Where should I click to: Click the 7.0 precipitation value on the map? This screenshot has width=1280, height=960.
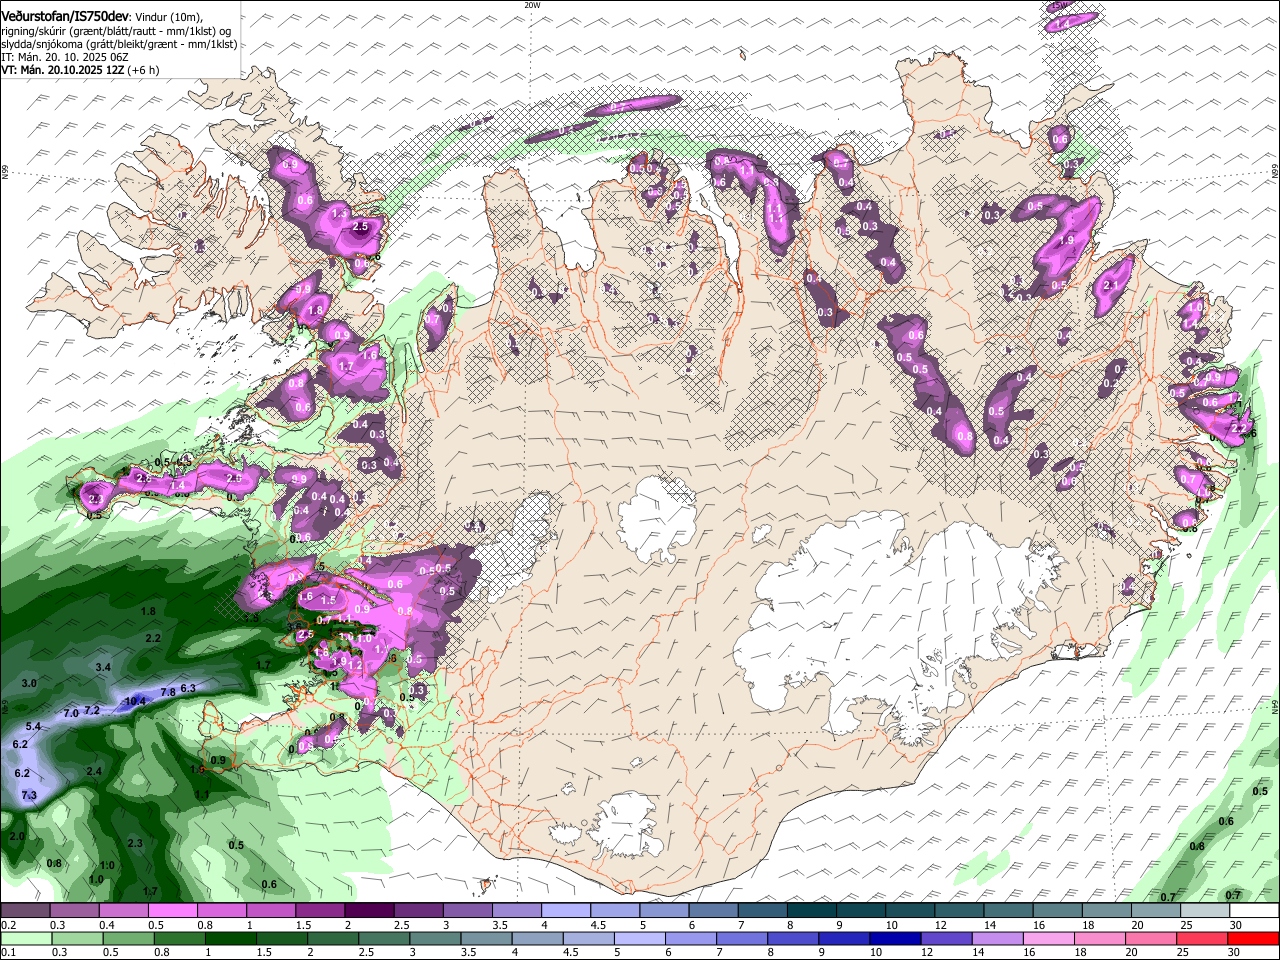click(x=71, y=713)
